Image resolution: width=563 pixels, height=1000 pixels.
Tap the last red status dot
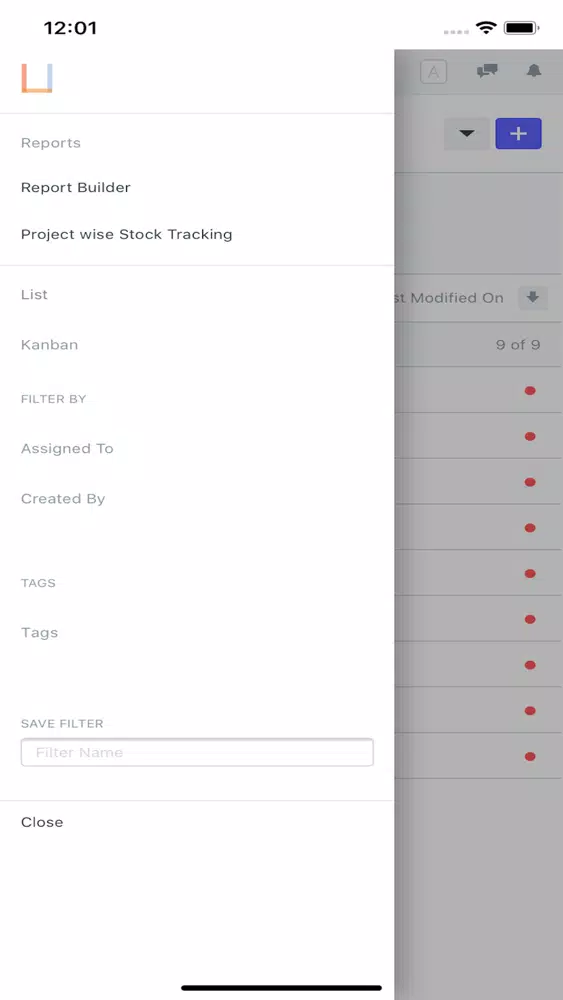(x=530, y=756)
